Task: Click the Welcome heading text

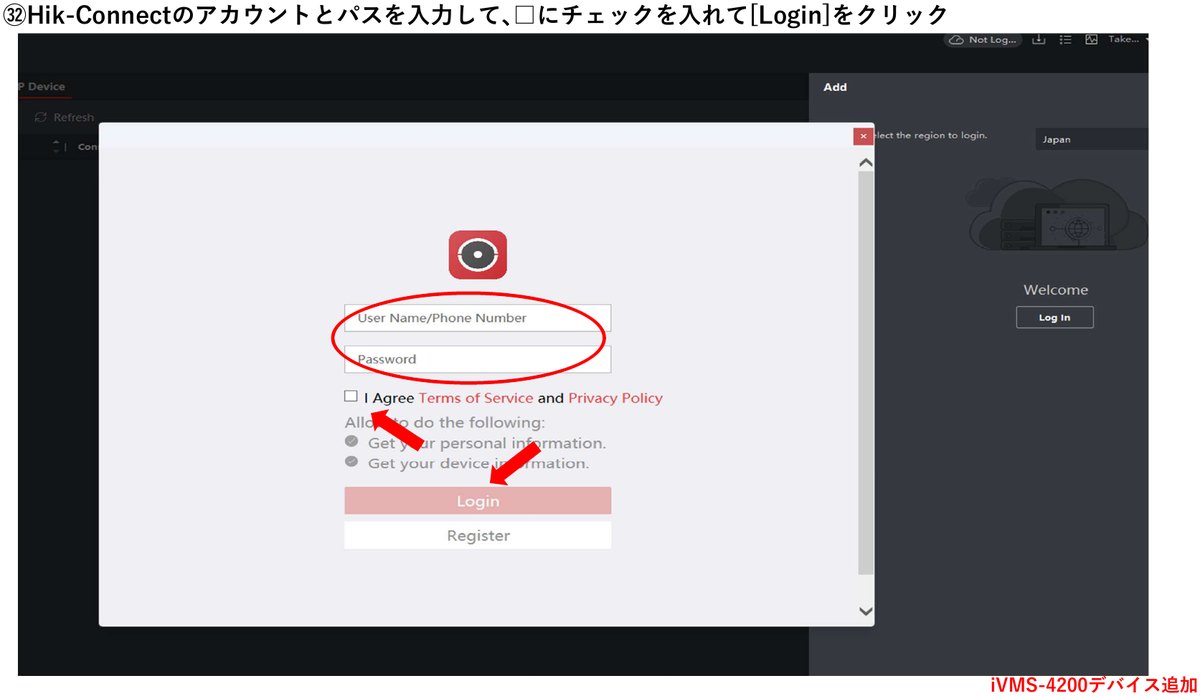Action: (x=1055, y=290)
